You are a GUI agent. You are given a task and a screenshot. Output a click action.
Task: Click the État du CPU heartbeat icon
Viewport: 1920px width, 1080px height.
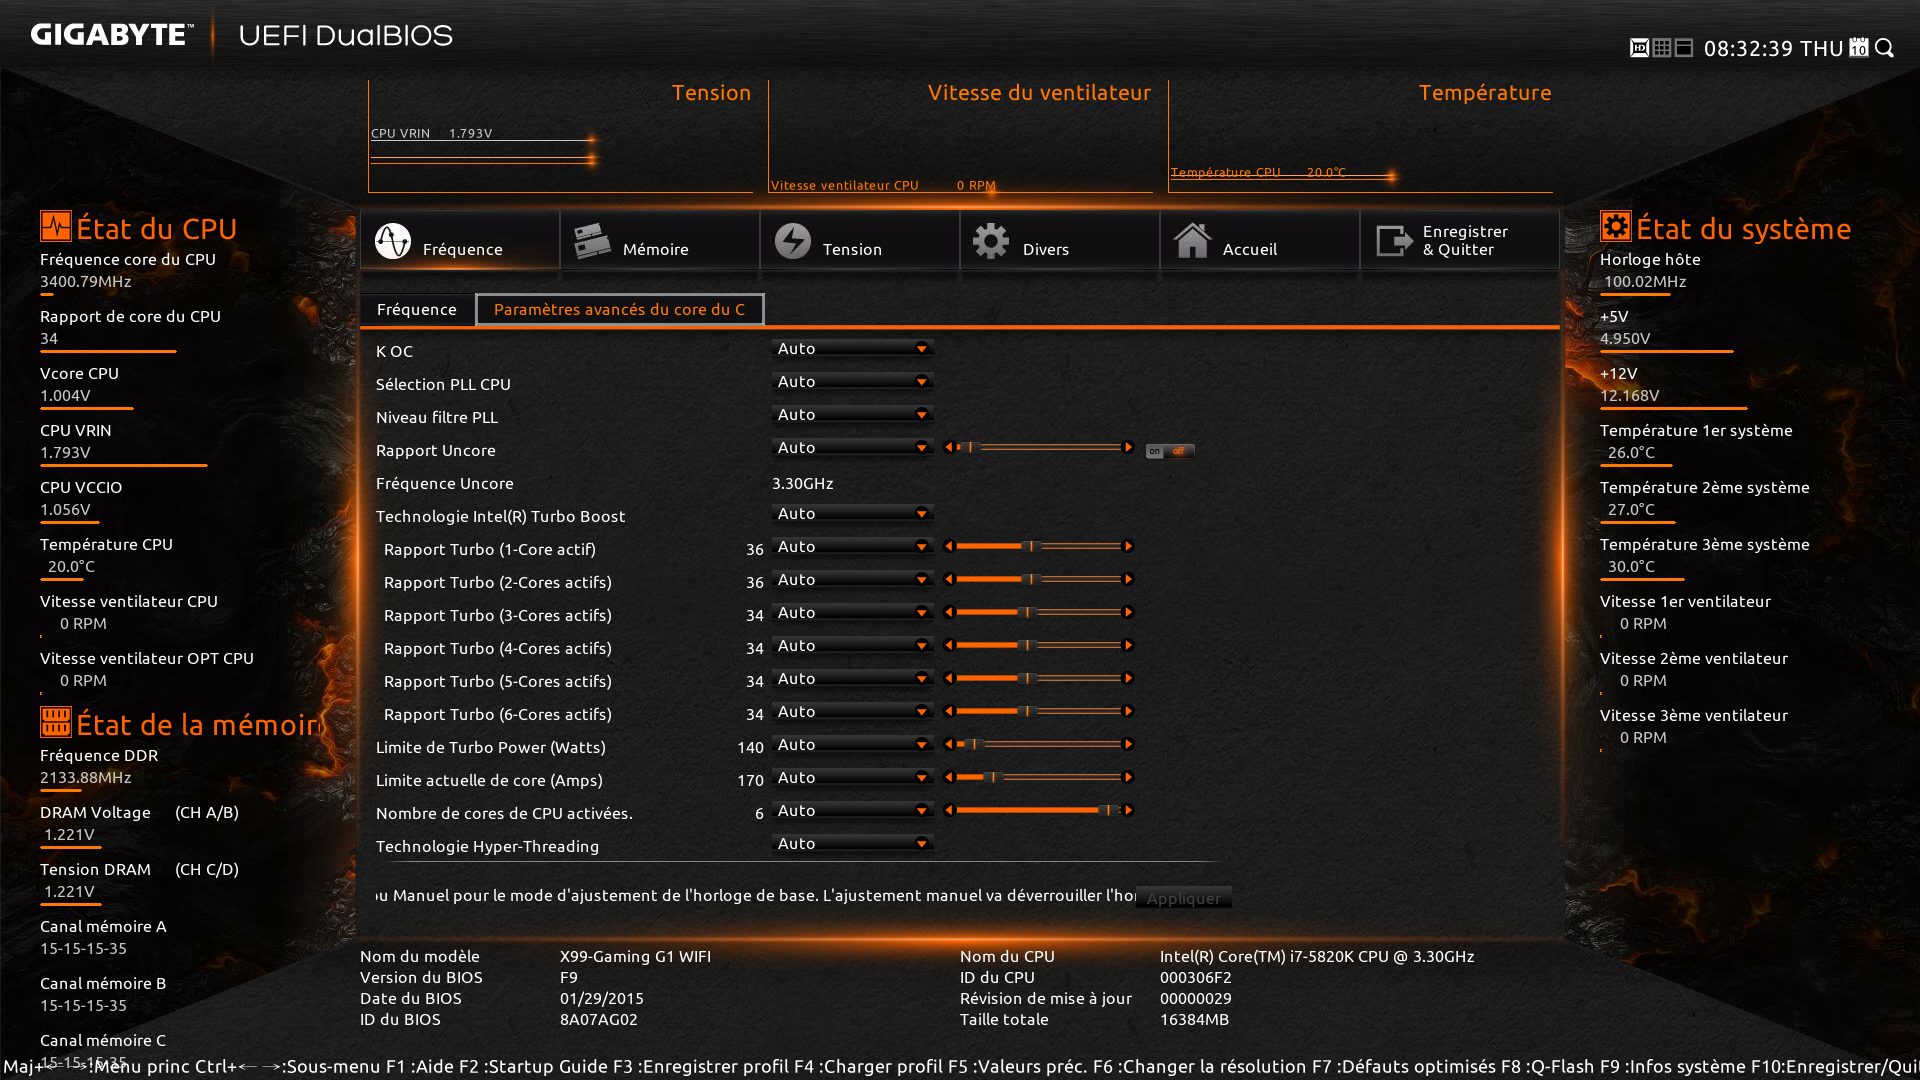pos(56,226)
